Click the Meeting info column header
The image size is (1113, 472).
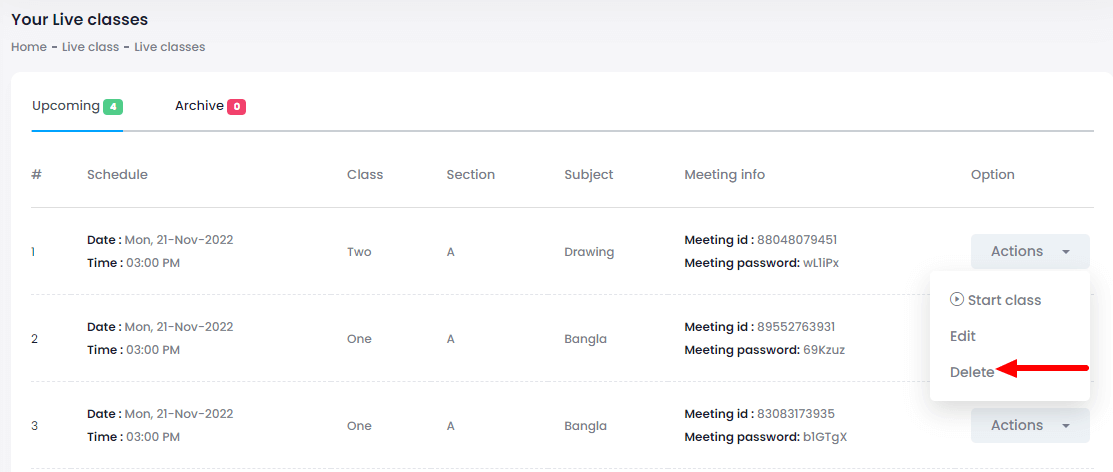(x=724, y=175)
